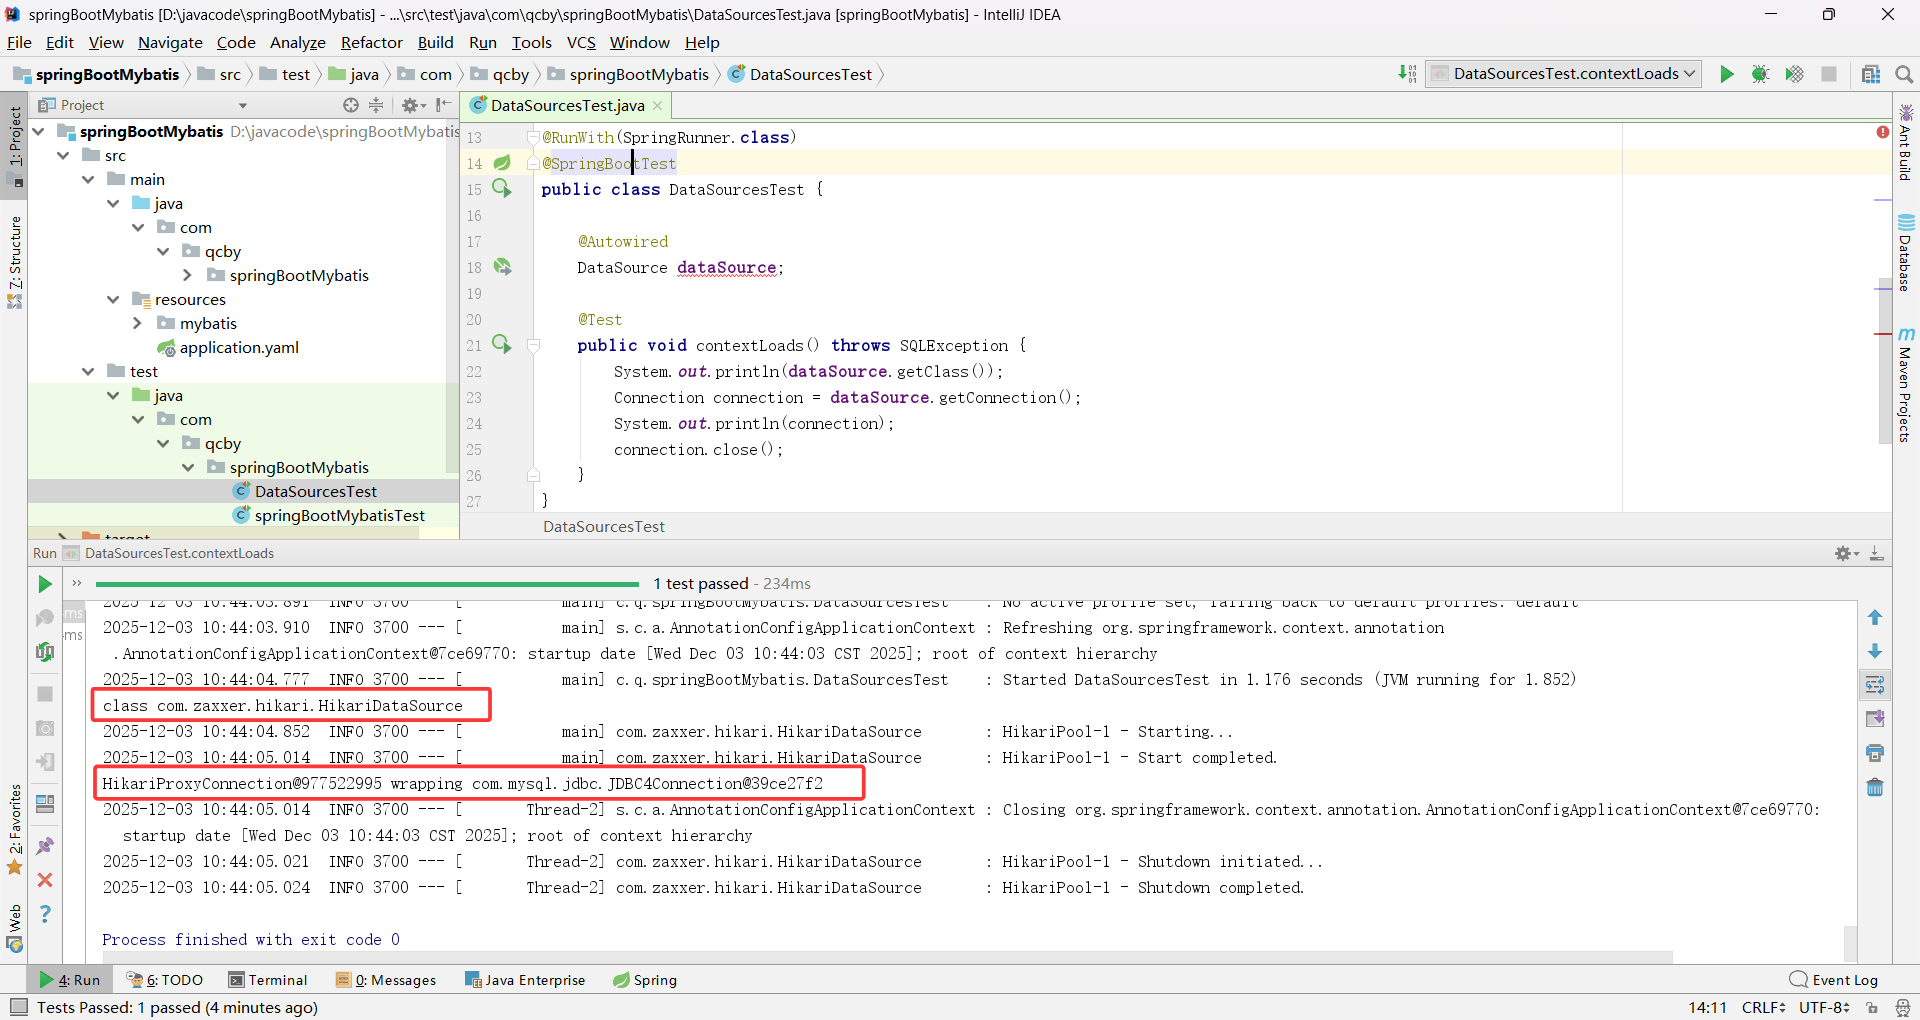
Task: Open the Java Enterprise tool window
Action: tap(525, 980)
